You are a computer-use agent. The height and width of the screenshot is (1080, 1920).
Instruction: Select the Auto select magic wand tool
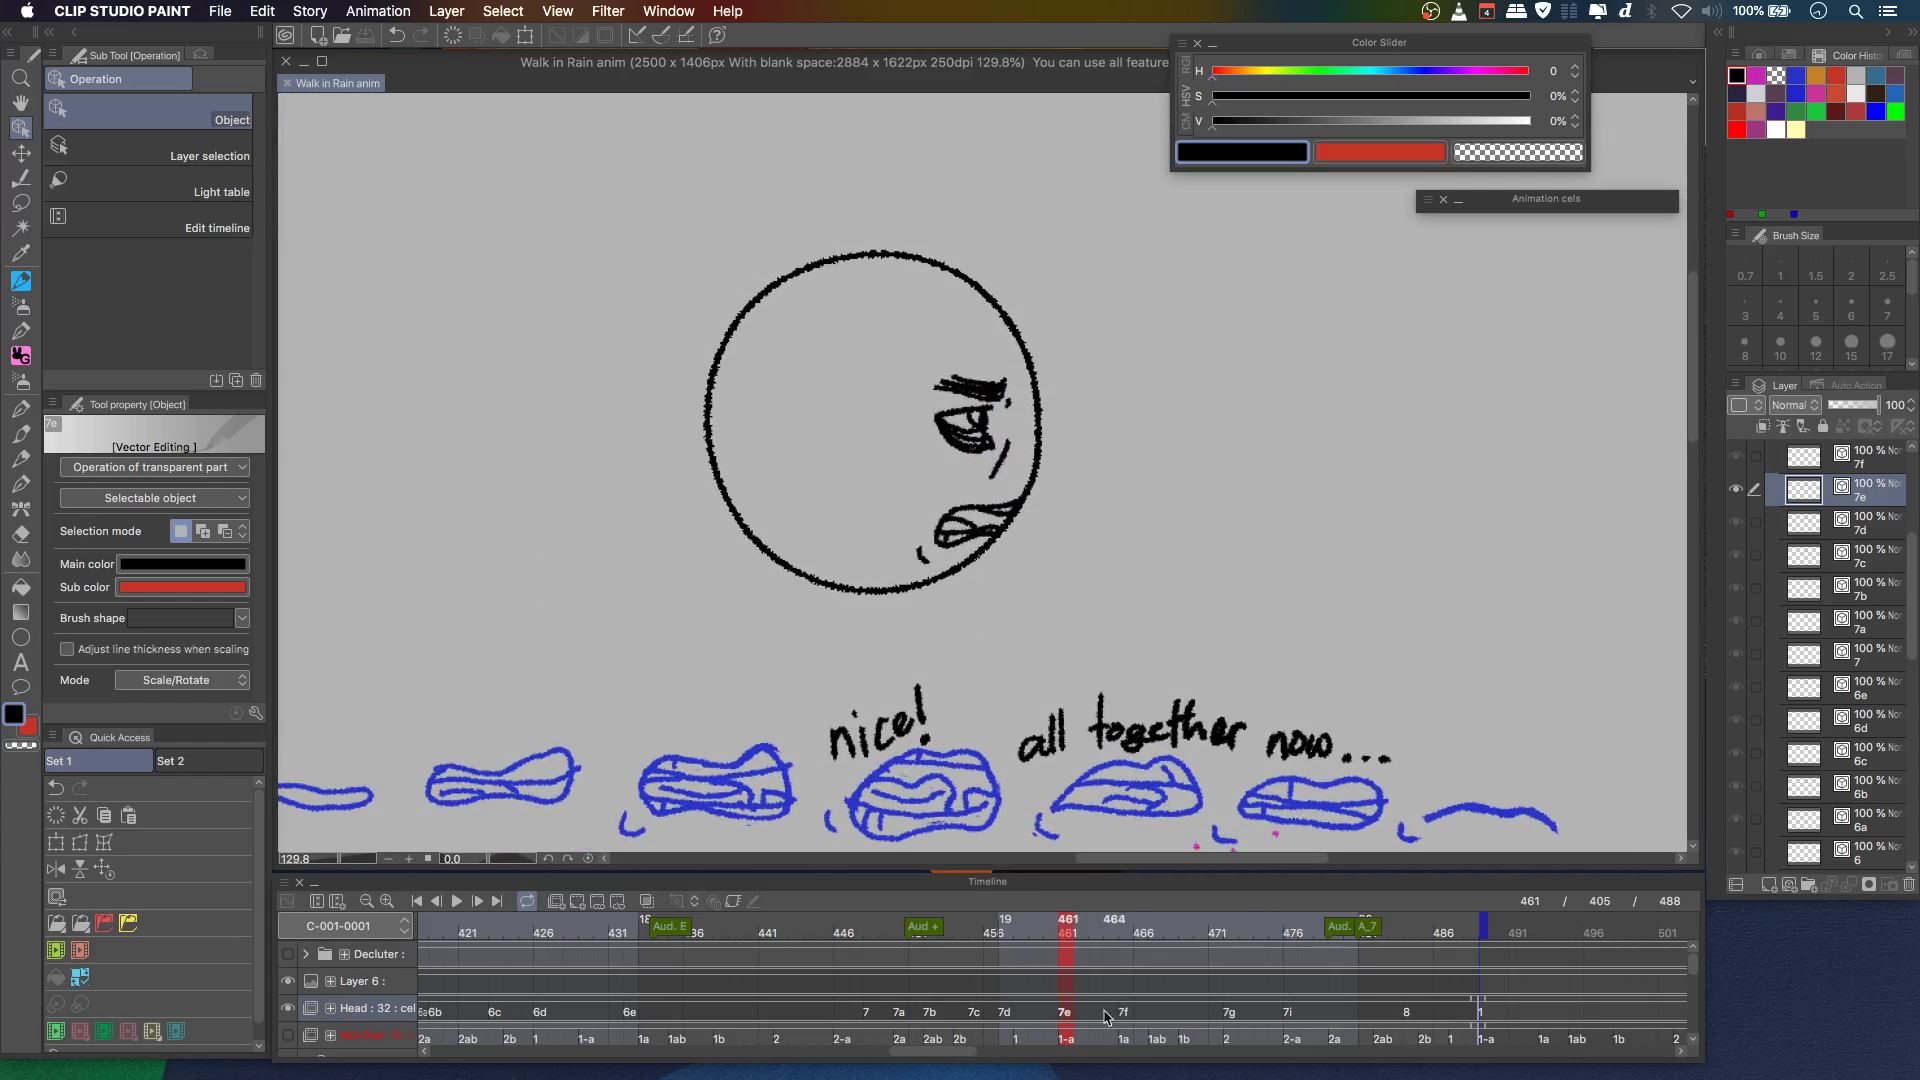(x=20, y=228)
